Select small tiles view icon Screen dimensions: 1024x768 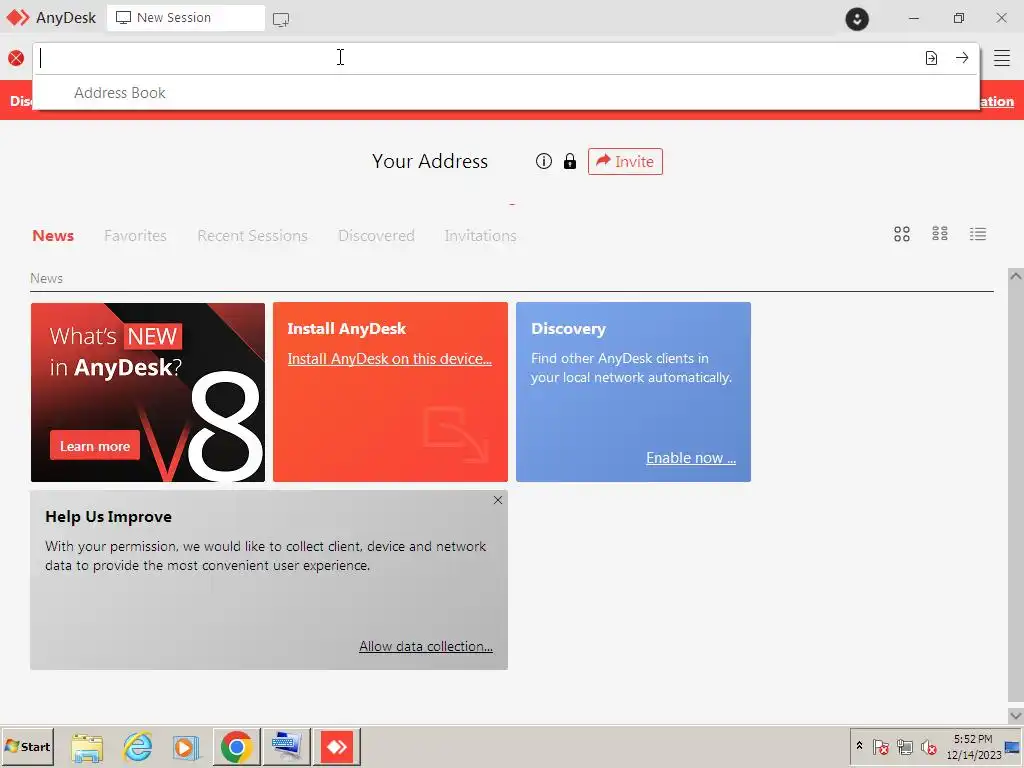click(940, 234)
